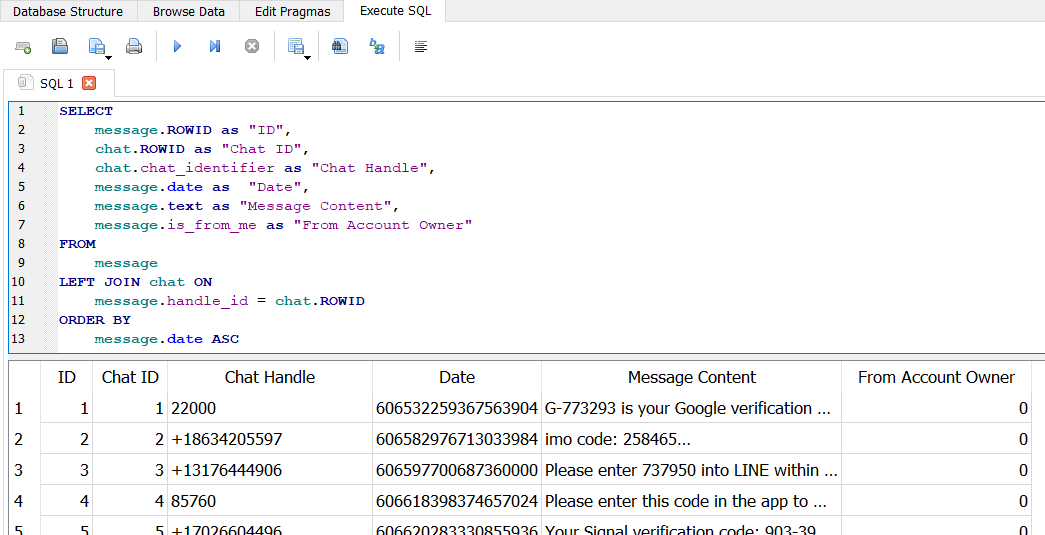1045x535 pixels.
Task: Open find with binoculars icon
Action: pyautogui.click(x=340, y=47)
